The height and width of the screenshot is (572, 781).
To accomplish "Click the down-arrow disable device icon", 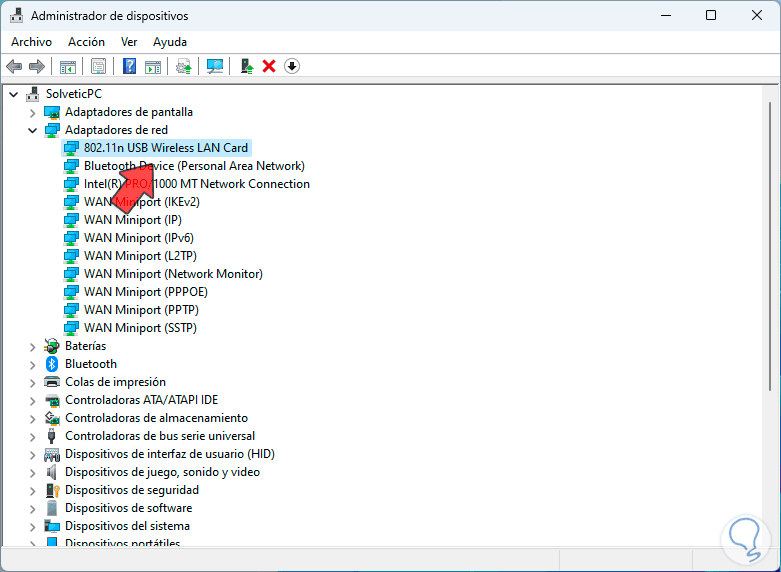I will (x=292, y=66).
